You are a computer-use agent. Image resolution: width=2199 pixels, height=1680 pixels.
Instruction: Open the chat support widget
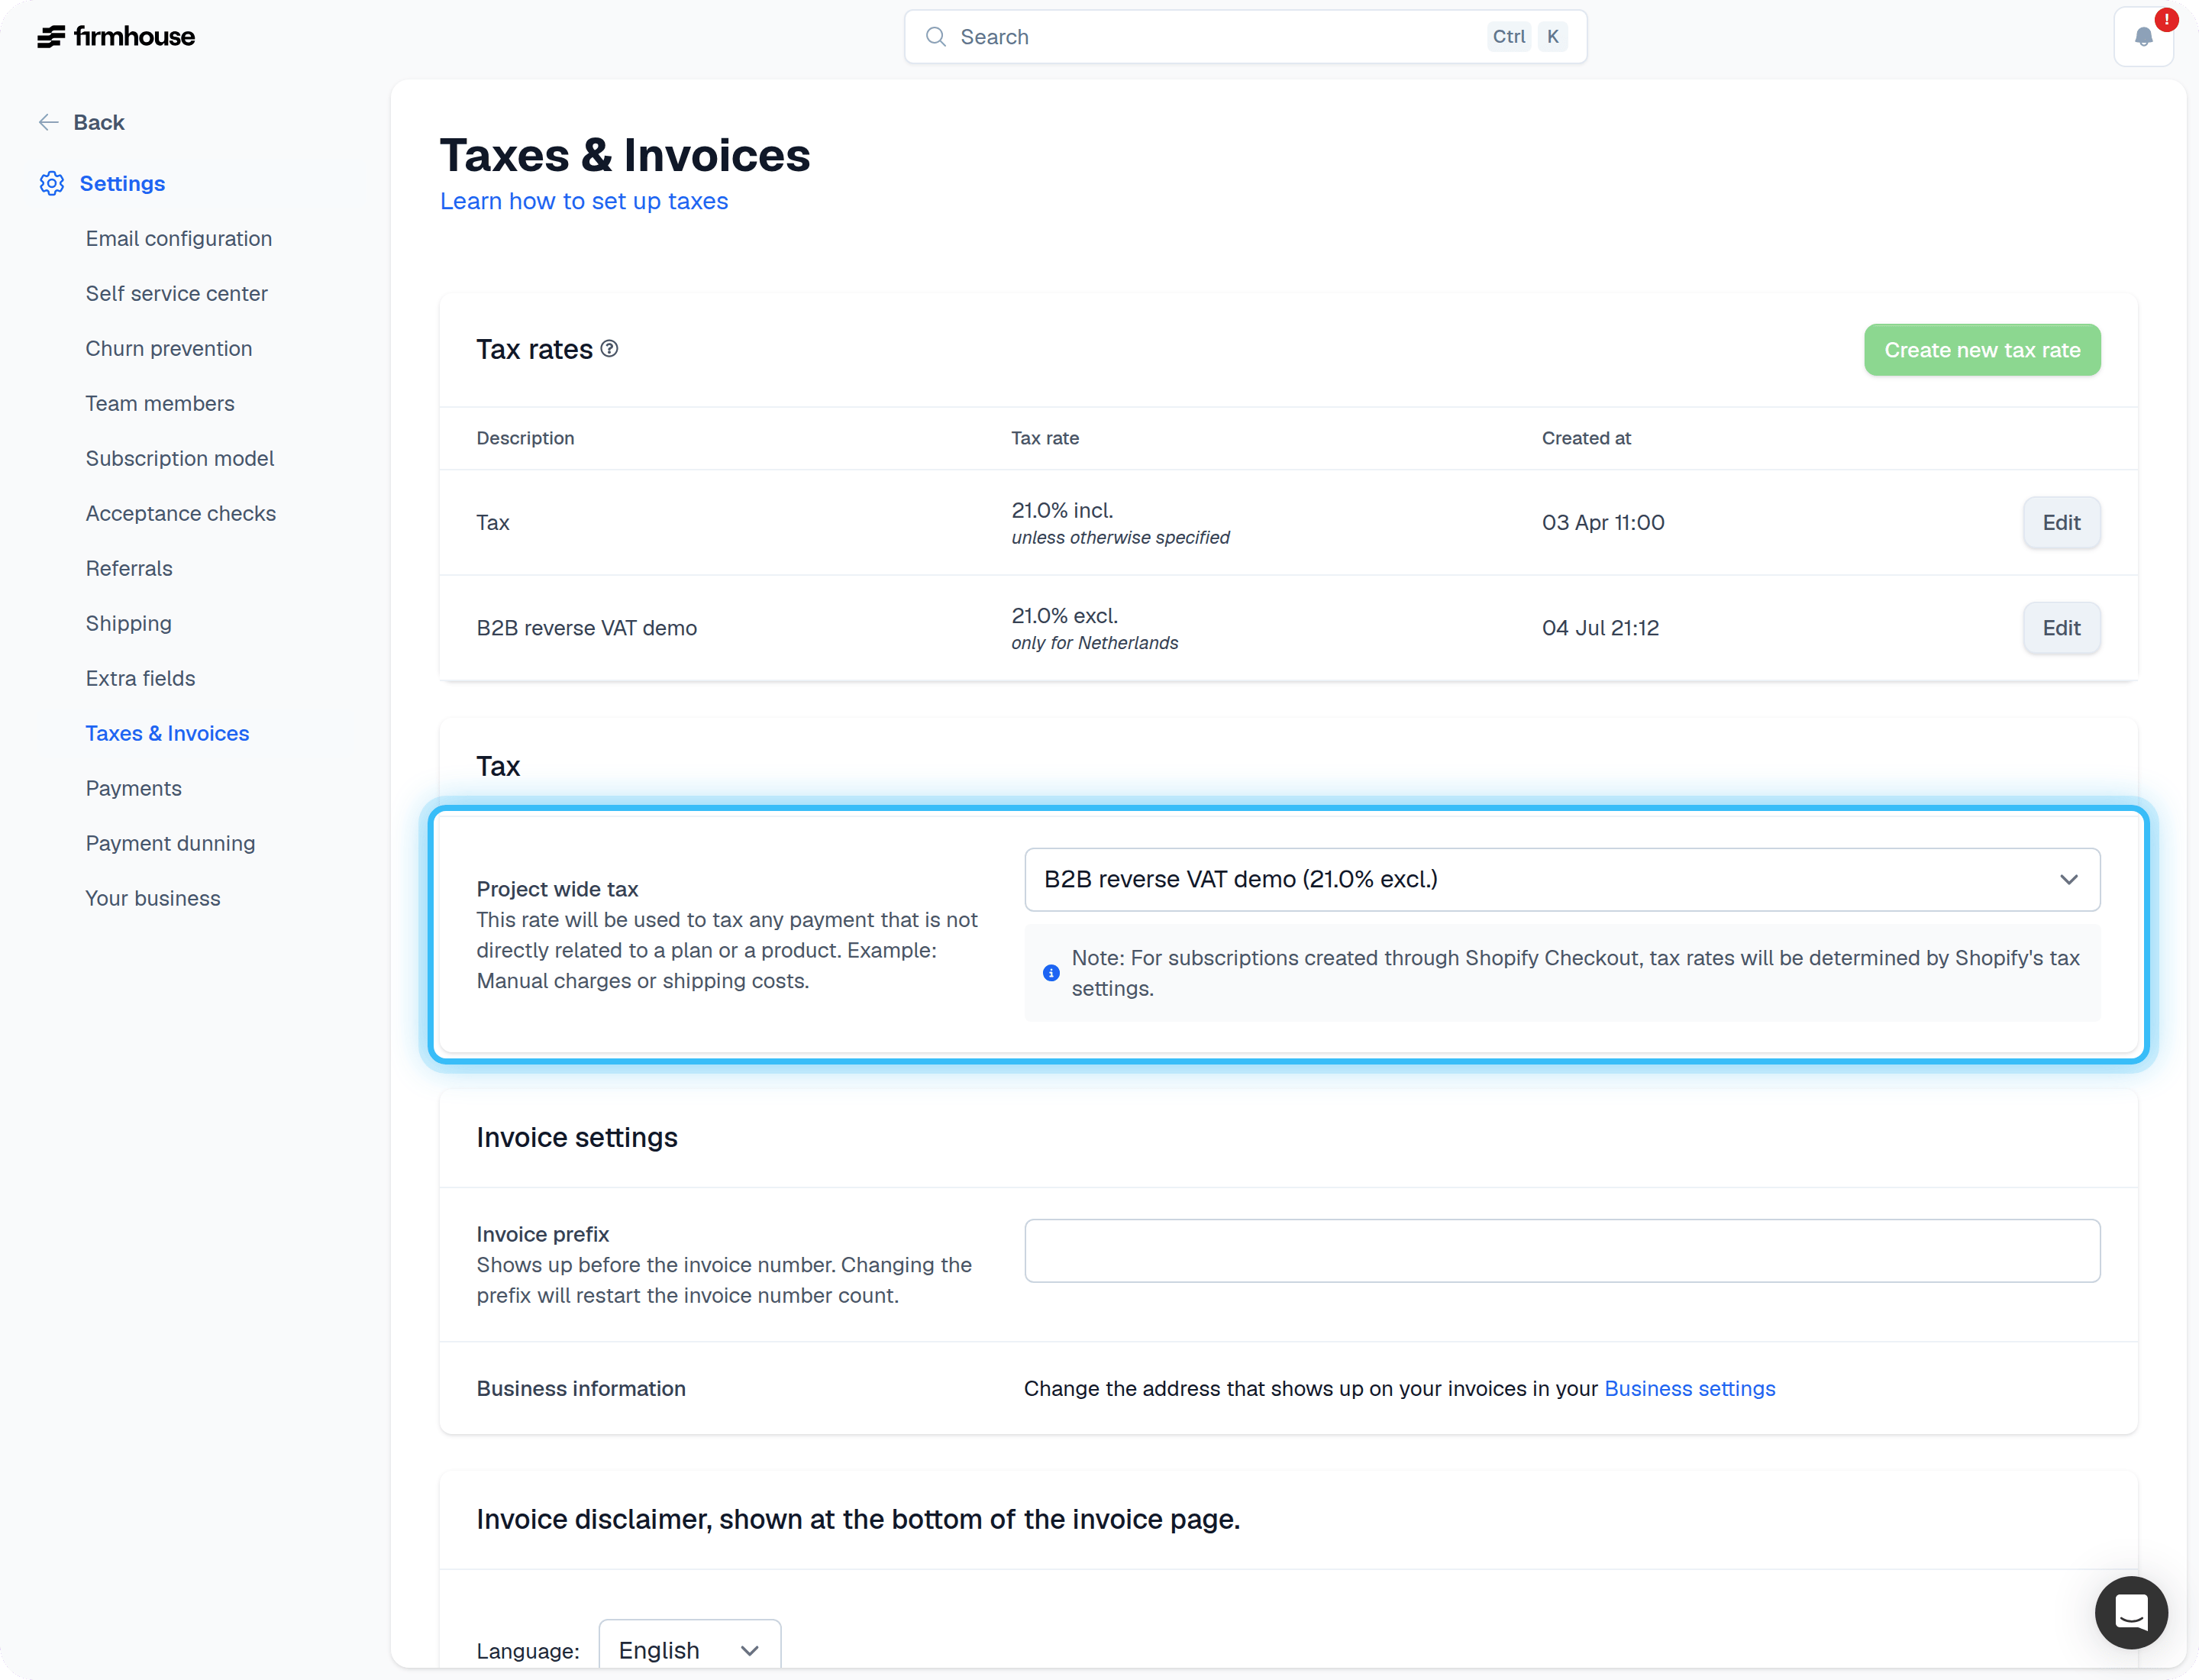pyautogui.click(x=2131, y=1612)
